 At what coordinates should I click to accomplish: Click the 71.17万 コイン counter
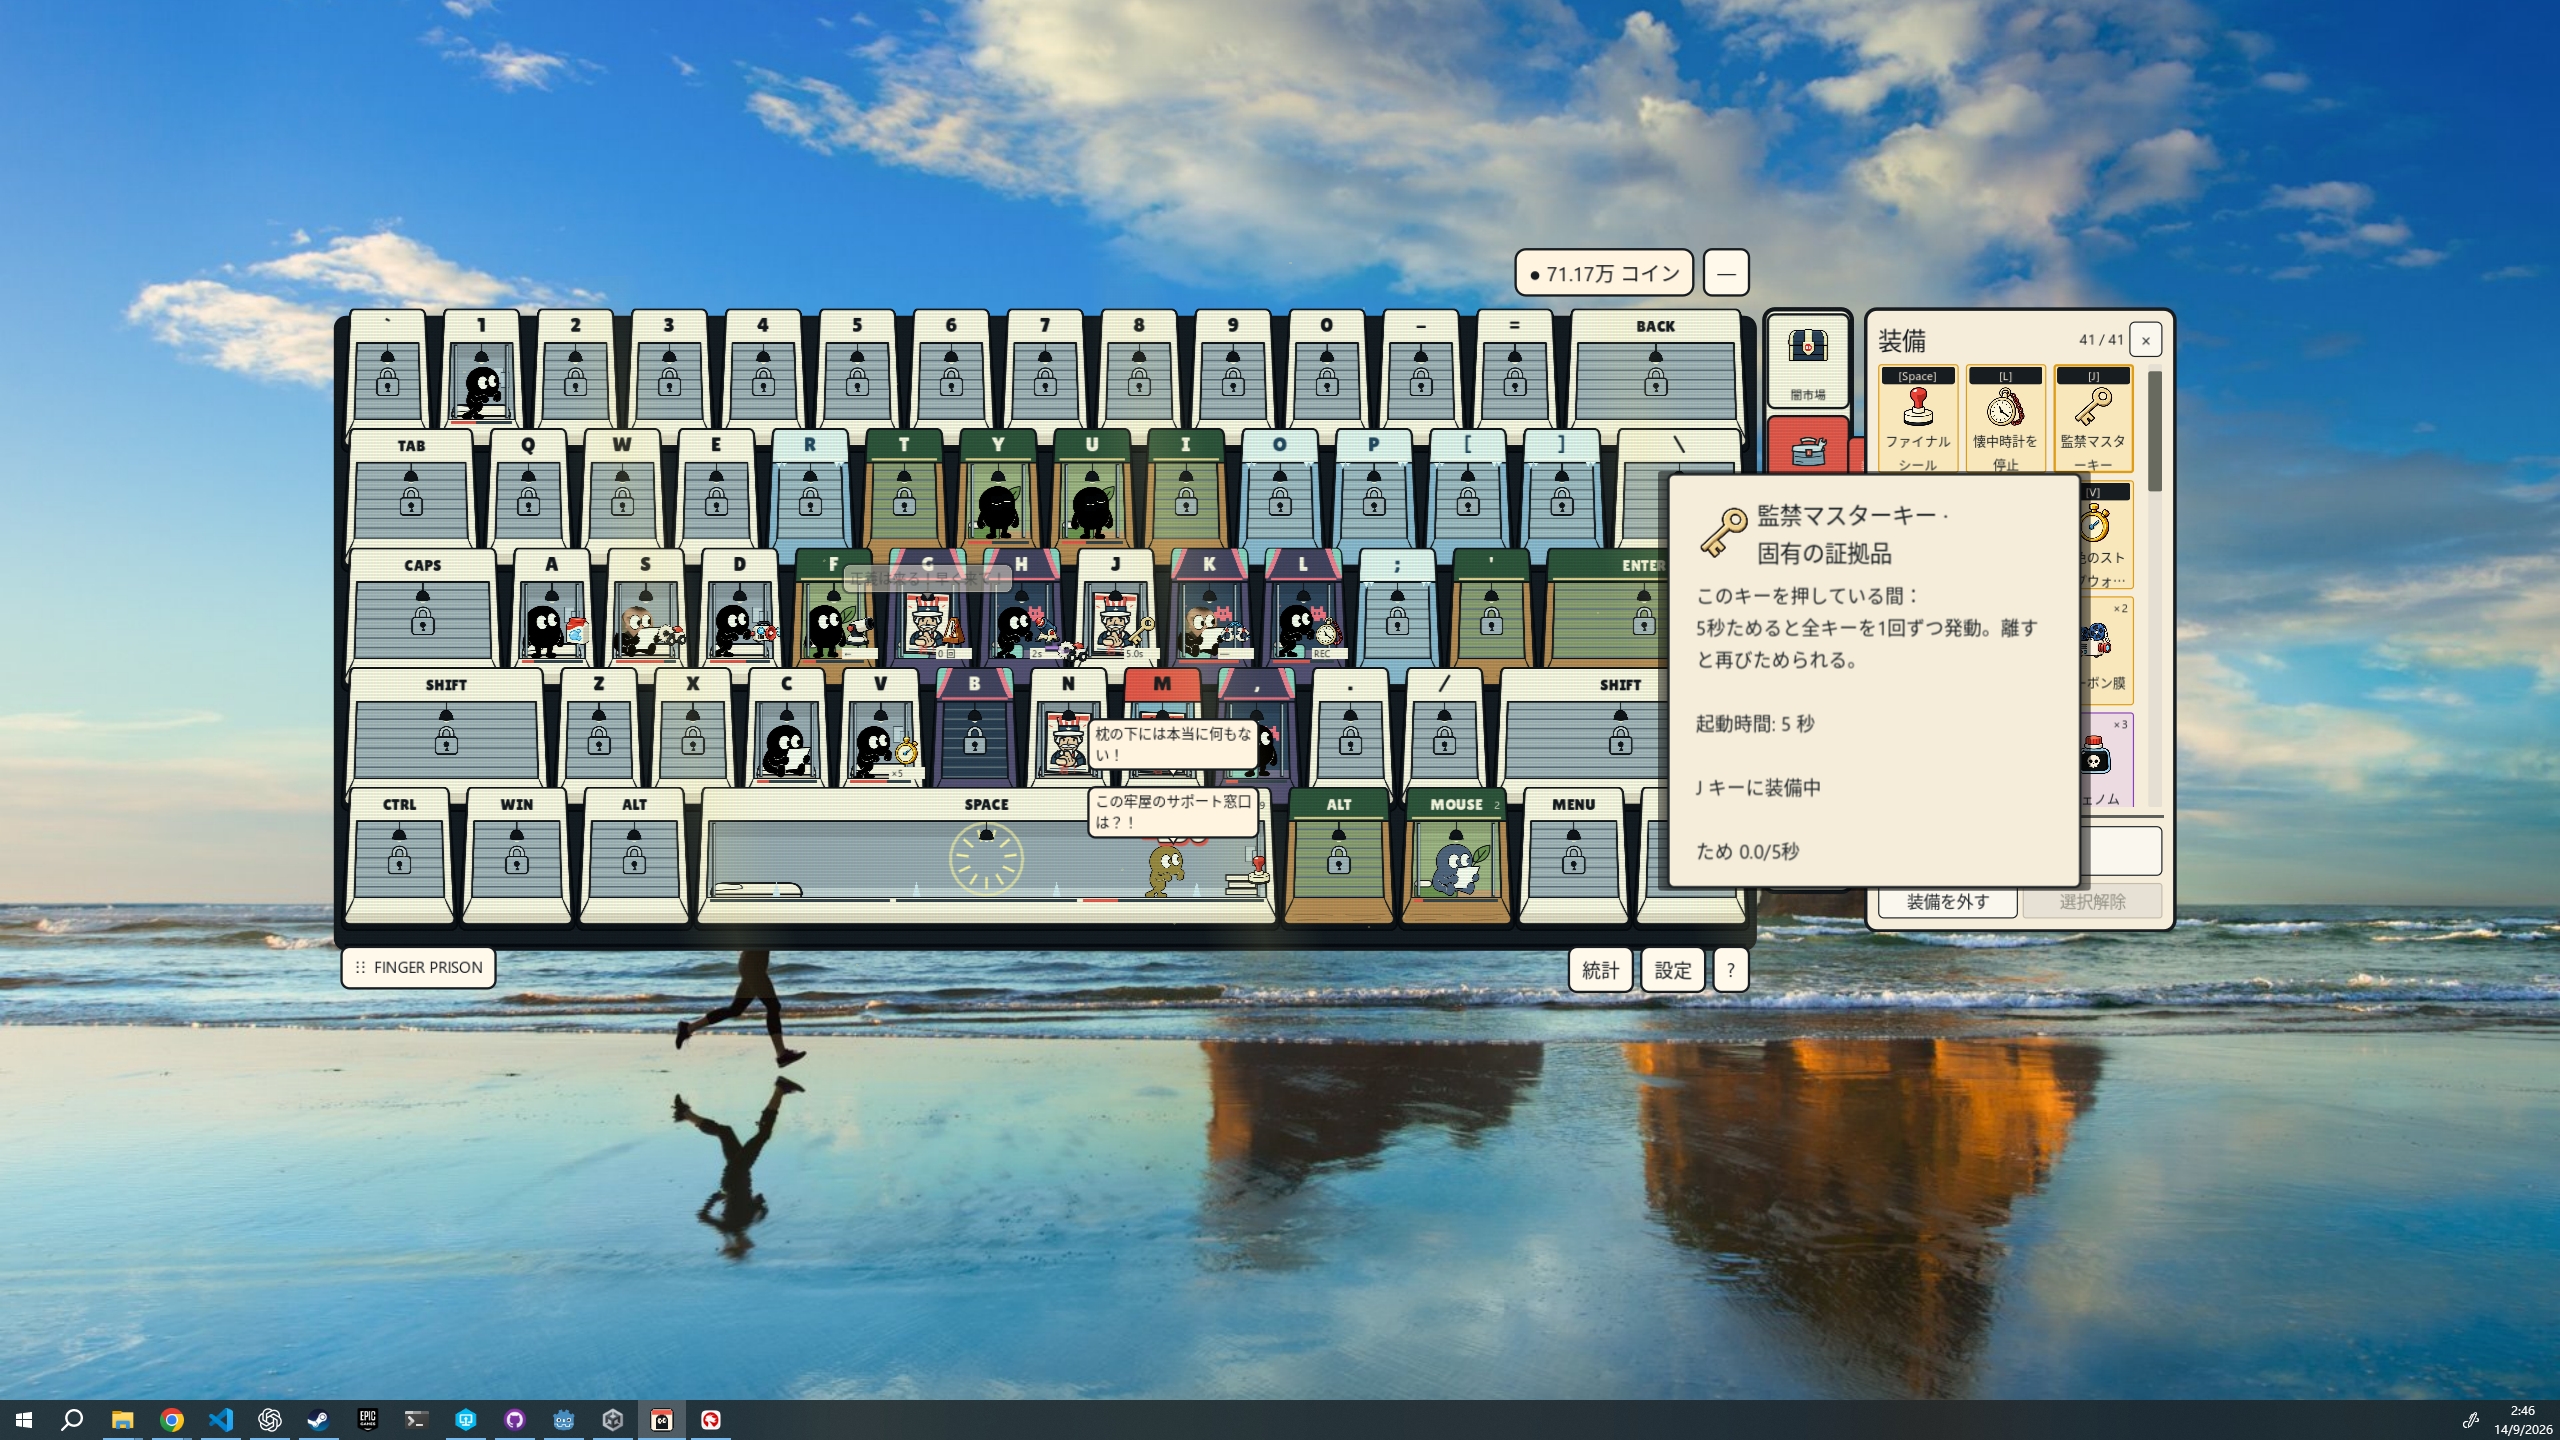[x=1604, y=273]
